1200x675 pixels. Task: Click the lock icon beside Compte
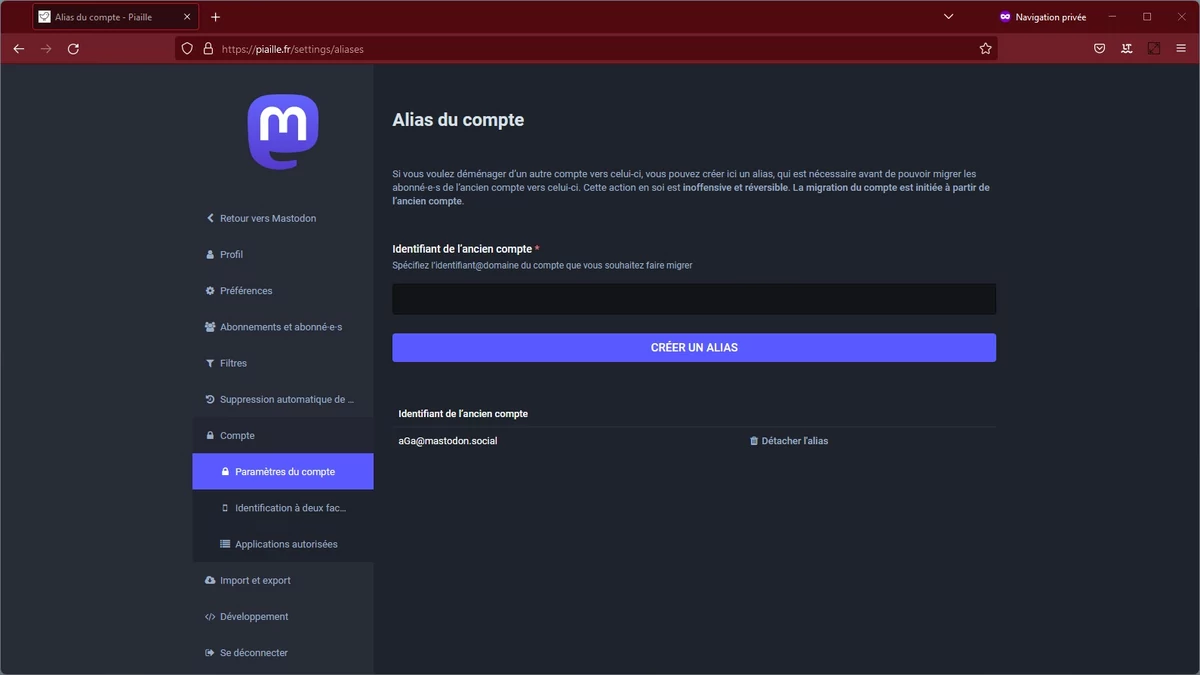pyautogui.click(x=210, y=435)
